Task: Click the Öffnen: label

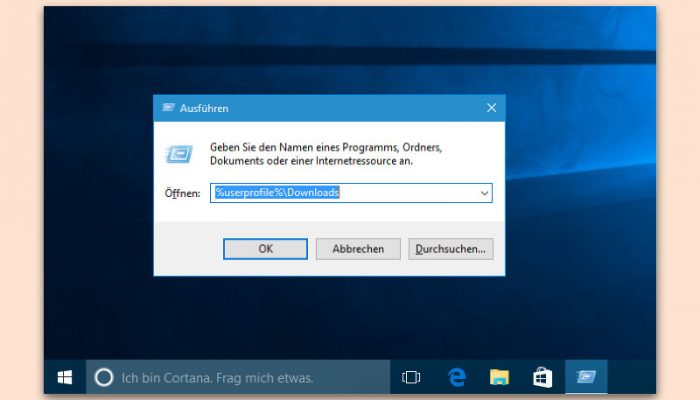Action: pyautogui.click(x=183, y=193)
